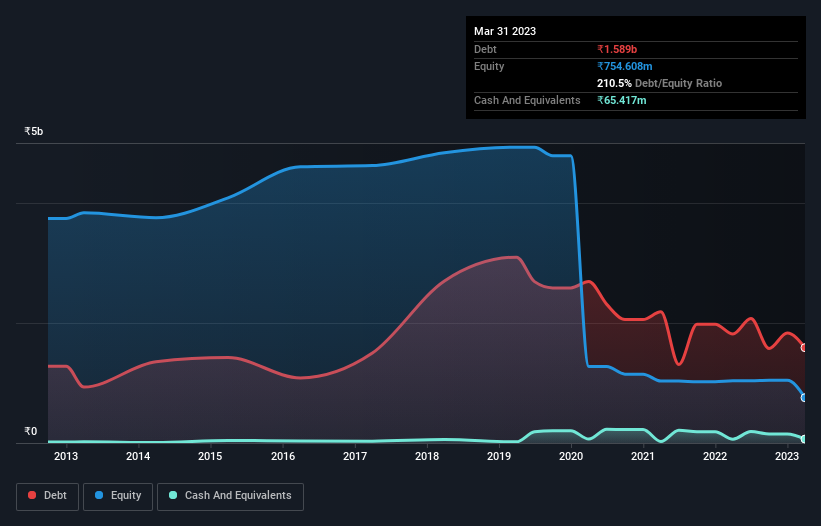The width and height of the screenshot is (821, 526).
Task: Click the tooltip Equity row label
Action: 489,66
